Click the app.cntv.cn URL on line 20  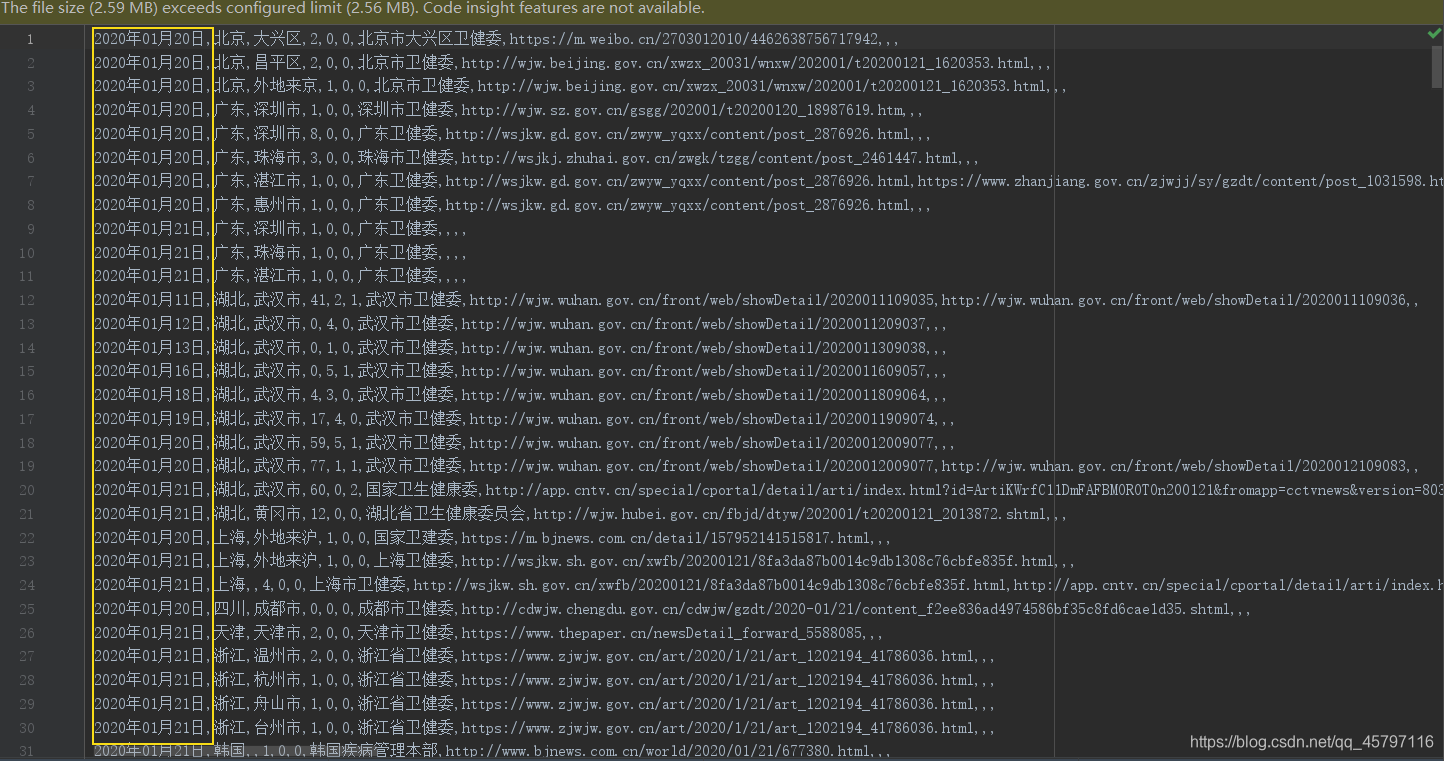[965, 490]
